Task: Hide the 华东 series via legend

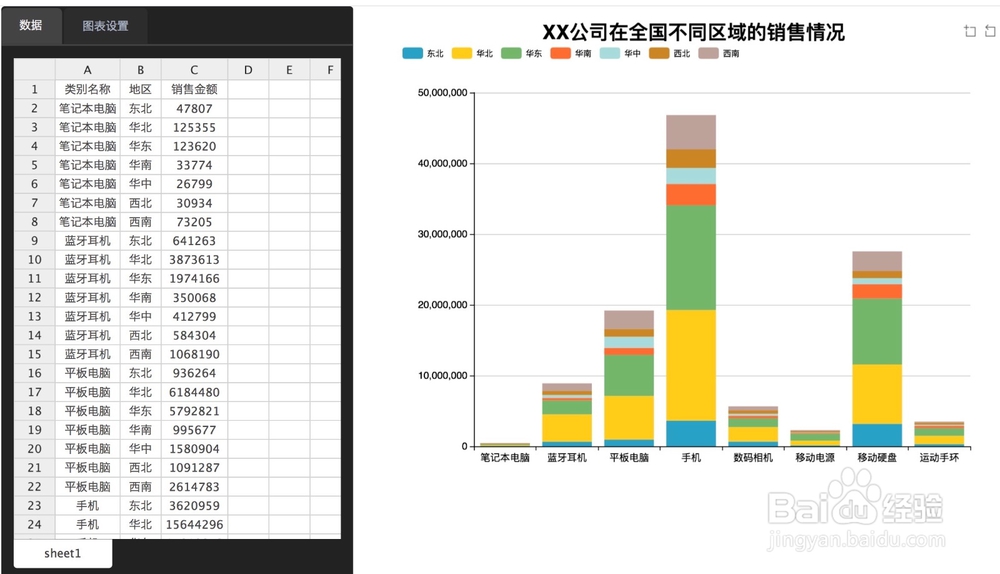Action: tap(522, 54)
